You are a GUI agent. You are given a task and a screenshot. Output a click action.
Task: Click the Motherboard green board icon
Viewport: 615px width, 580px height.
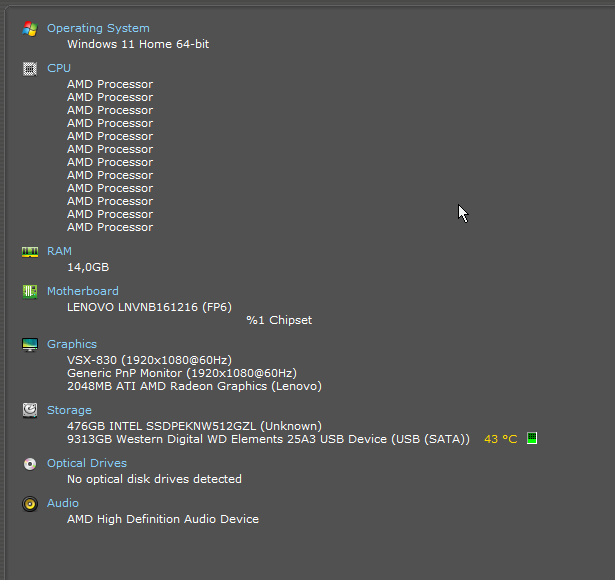pos(30,291)
